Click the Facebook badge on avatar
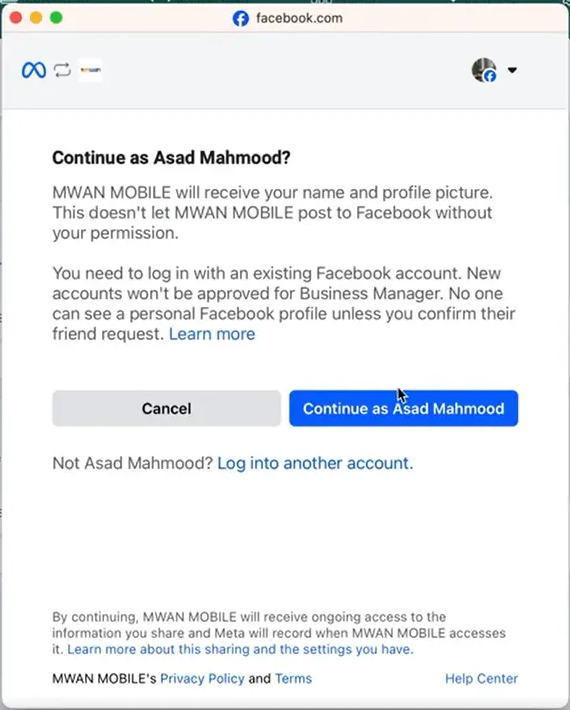The height and width of the screenshot is (710, 570). tap(490, 76)
